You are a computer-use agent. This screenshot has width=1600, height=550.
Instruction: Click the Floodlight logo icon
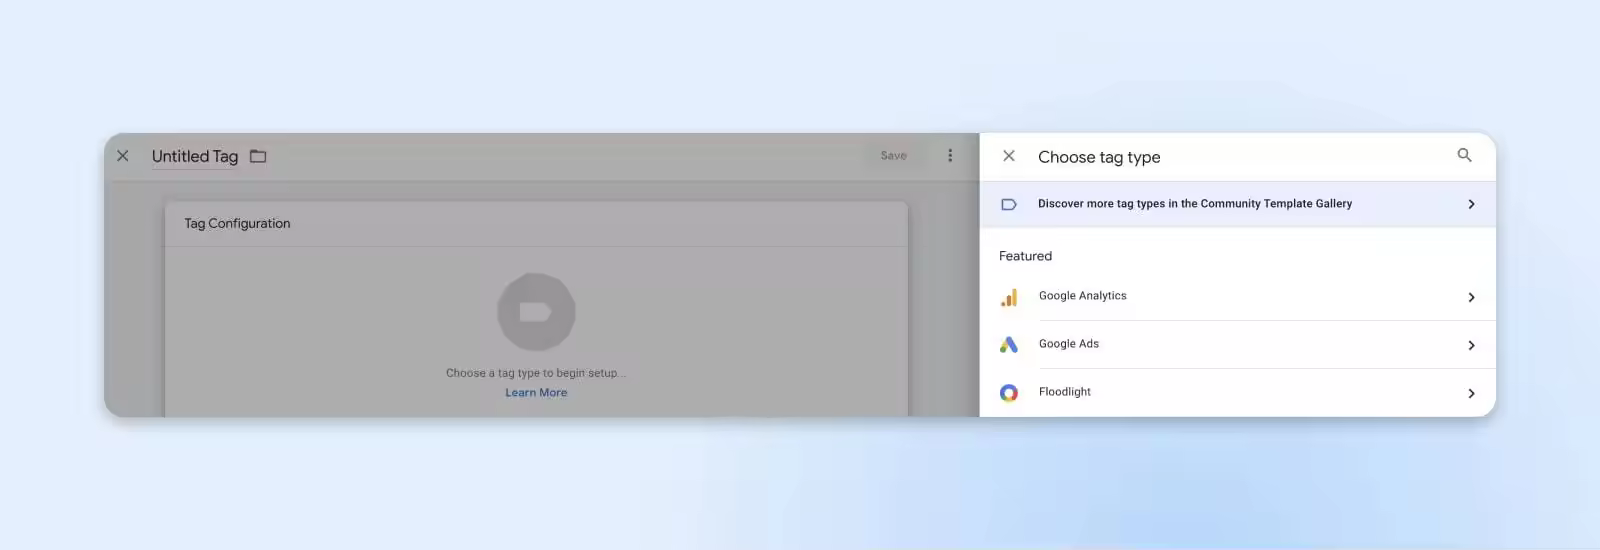pos(1009,393)
